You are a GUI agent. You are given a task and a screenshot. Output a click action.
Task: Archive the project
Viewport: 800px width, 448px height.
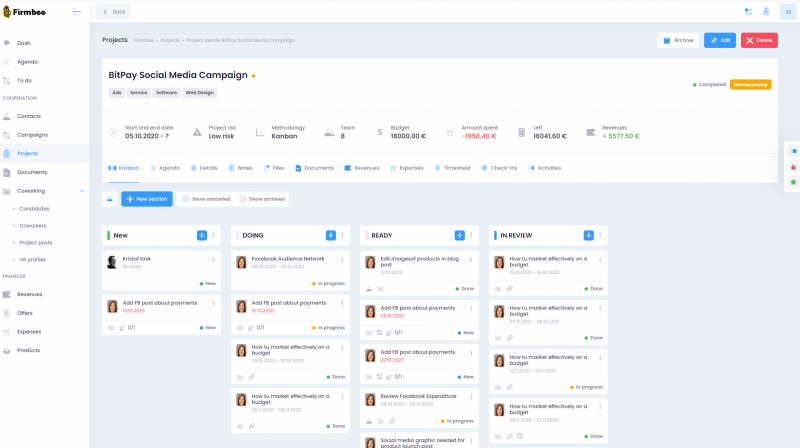[678, 40]
